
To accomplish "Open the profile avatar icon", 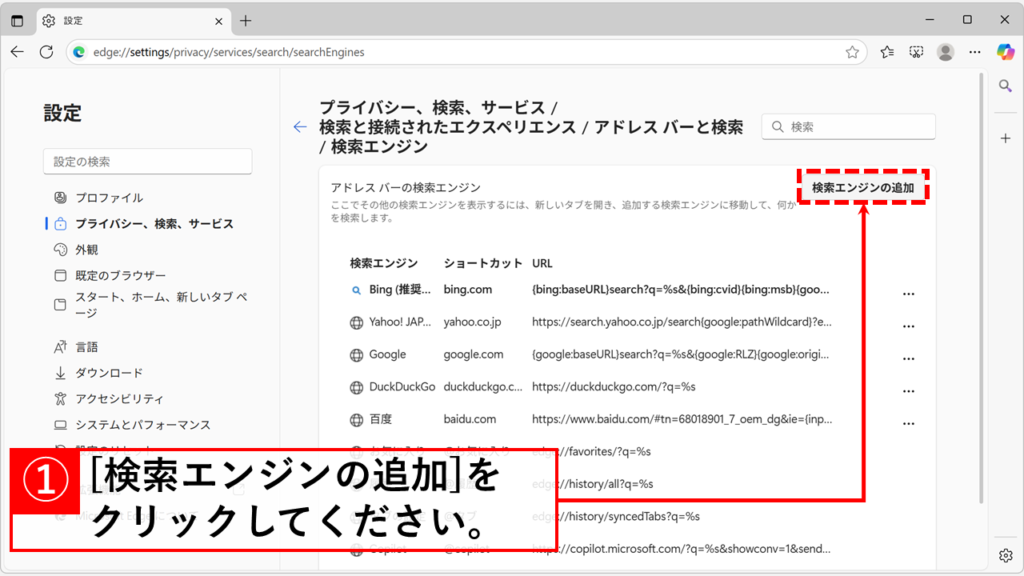I will [945, 52].
